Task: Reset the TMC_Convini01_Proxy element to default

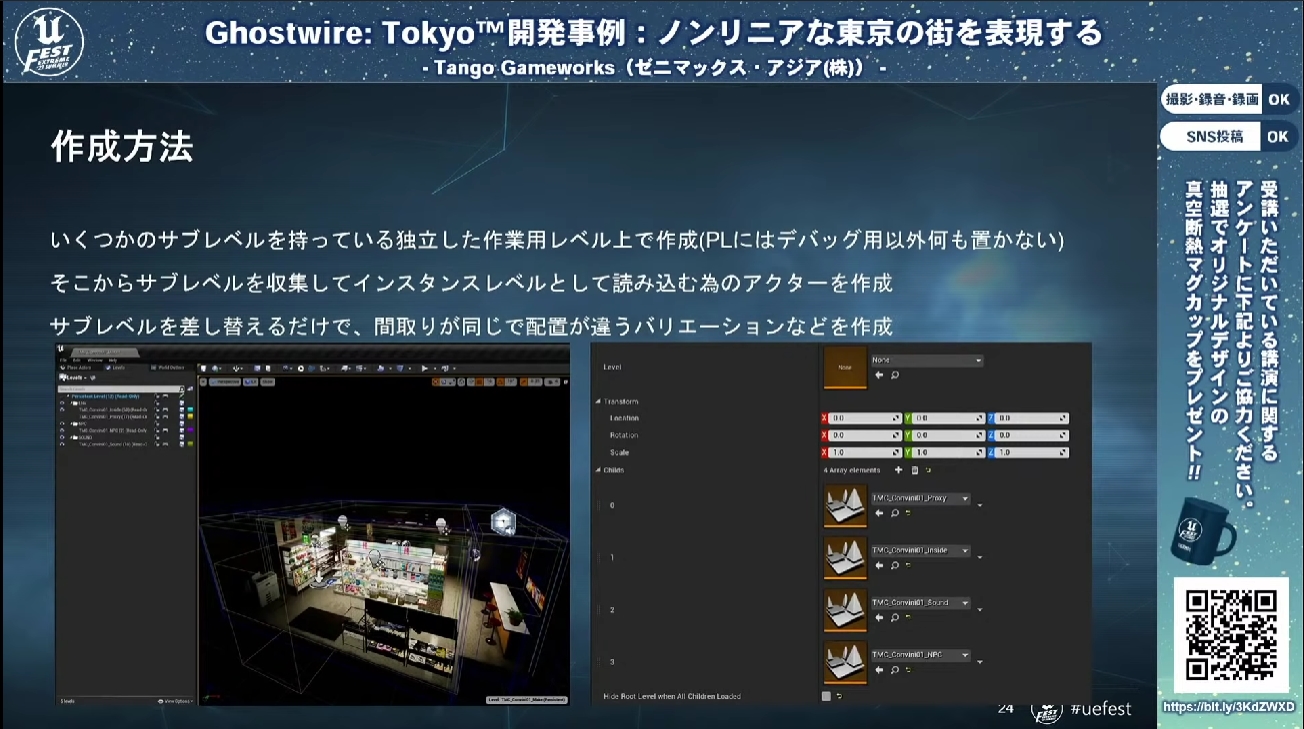Action: click(x=907, y=513)
